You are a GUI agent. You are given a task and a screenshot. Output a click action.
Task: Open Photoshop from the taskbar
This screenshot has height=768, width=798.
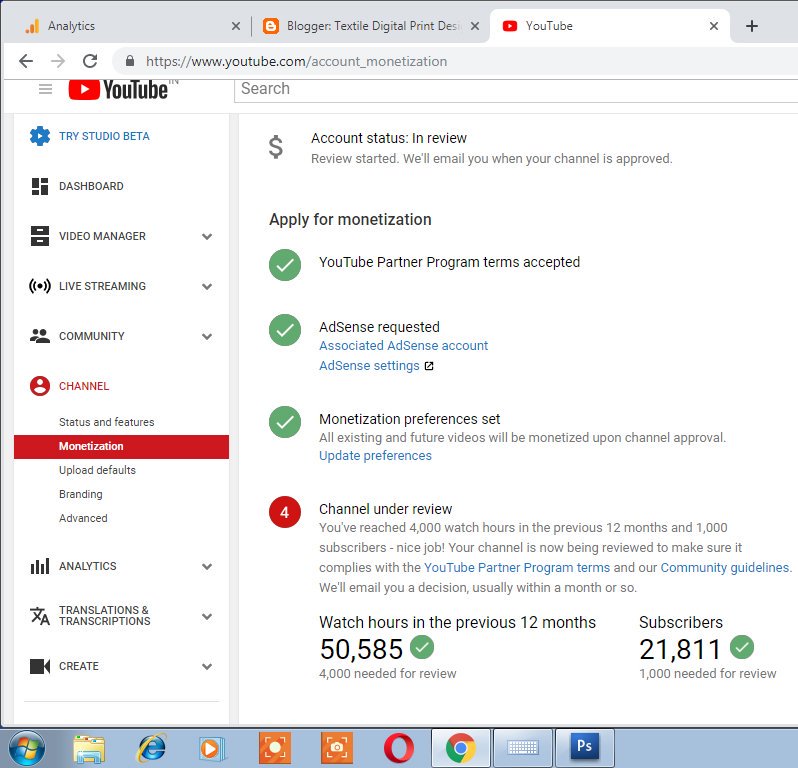[x=584, y=747]
